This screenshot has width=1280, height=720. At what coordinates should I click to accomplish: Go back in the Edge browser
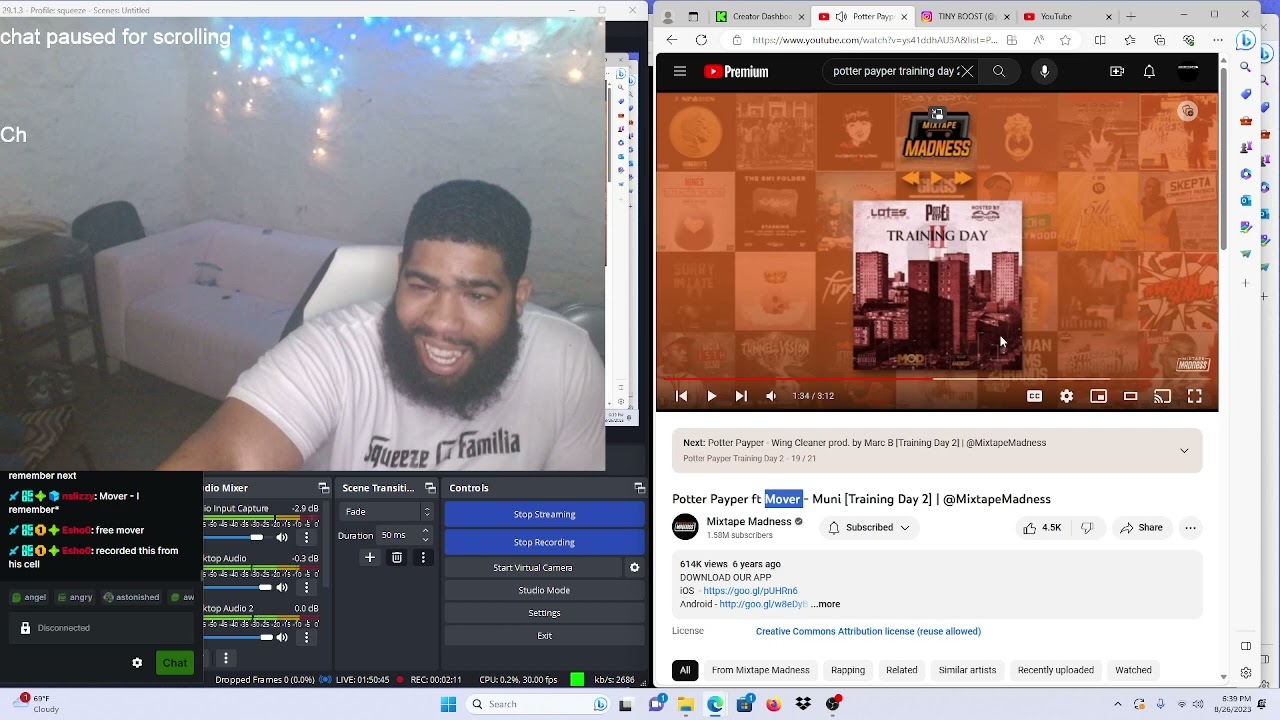[672, 40]
